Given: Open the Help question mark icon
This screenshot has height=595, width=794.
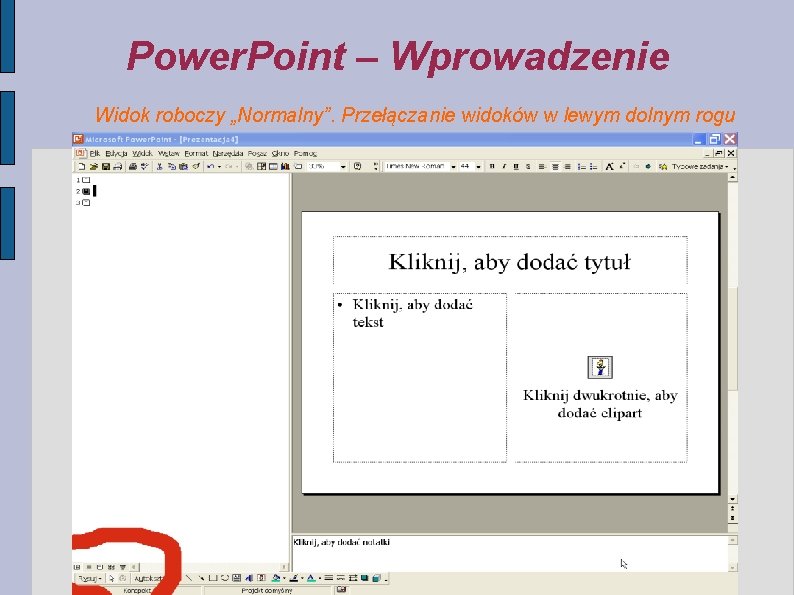Looking at the screenshot, I should click(x=358, y=166).
